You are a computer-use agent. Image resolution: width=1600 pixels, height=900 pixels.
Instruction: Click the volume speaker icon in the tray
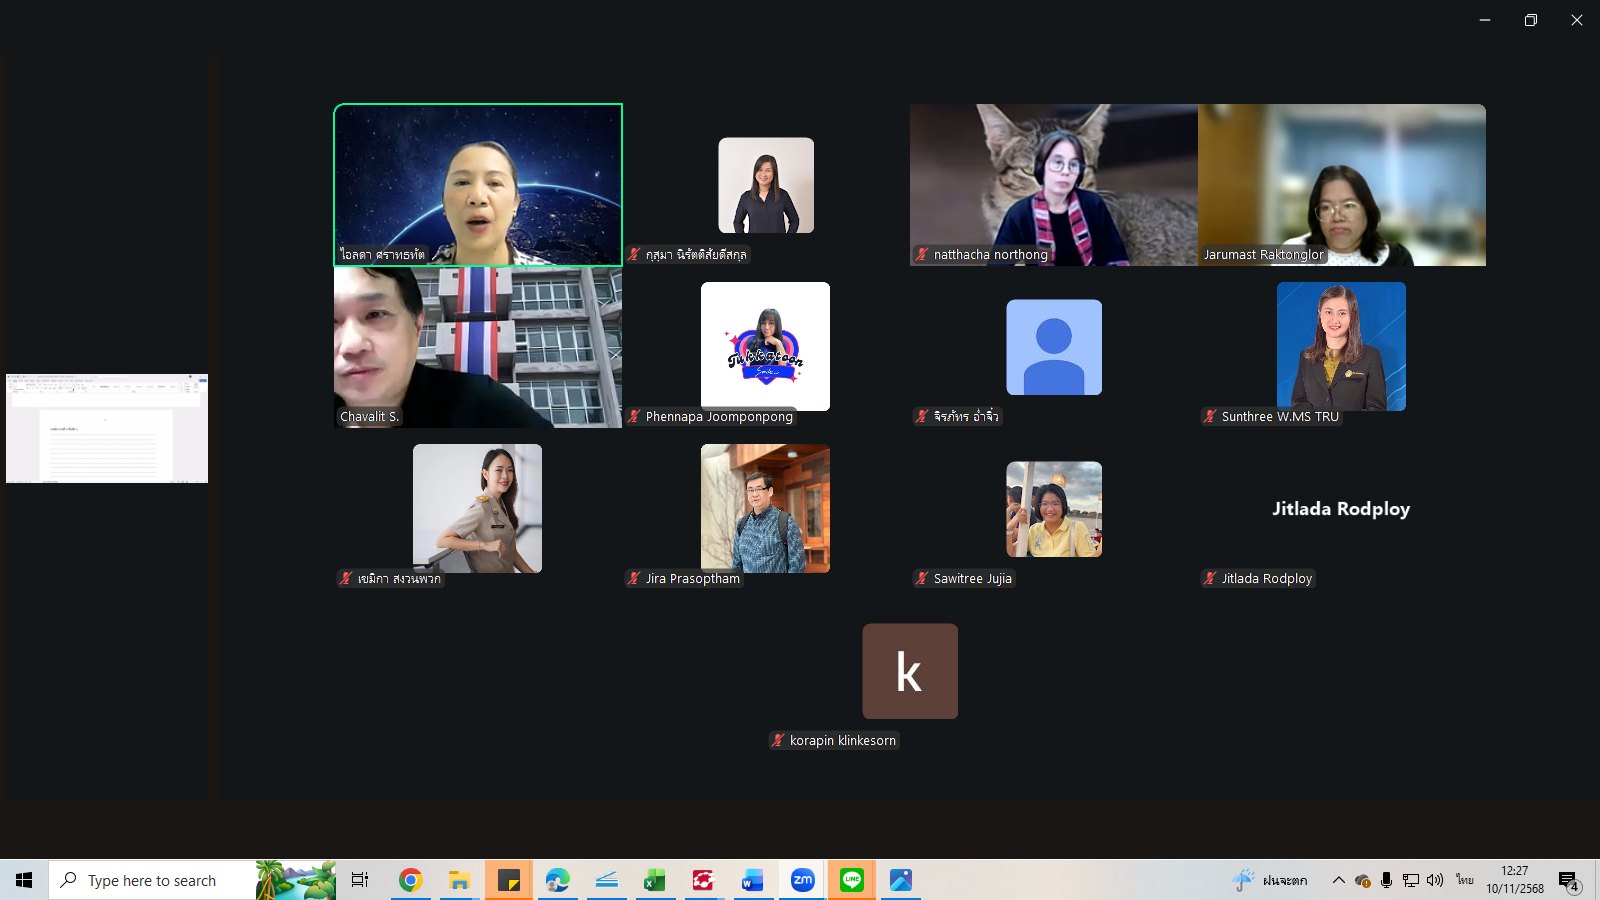[x=1435, y=880]
